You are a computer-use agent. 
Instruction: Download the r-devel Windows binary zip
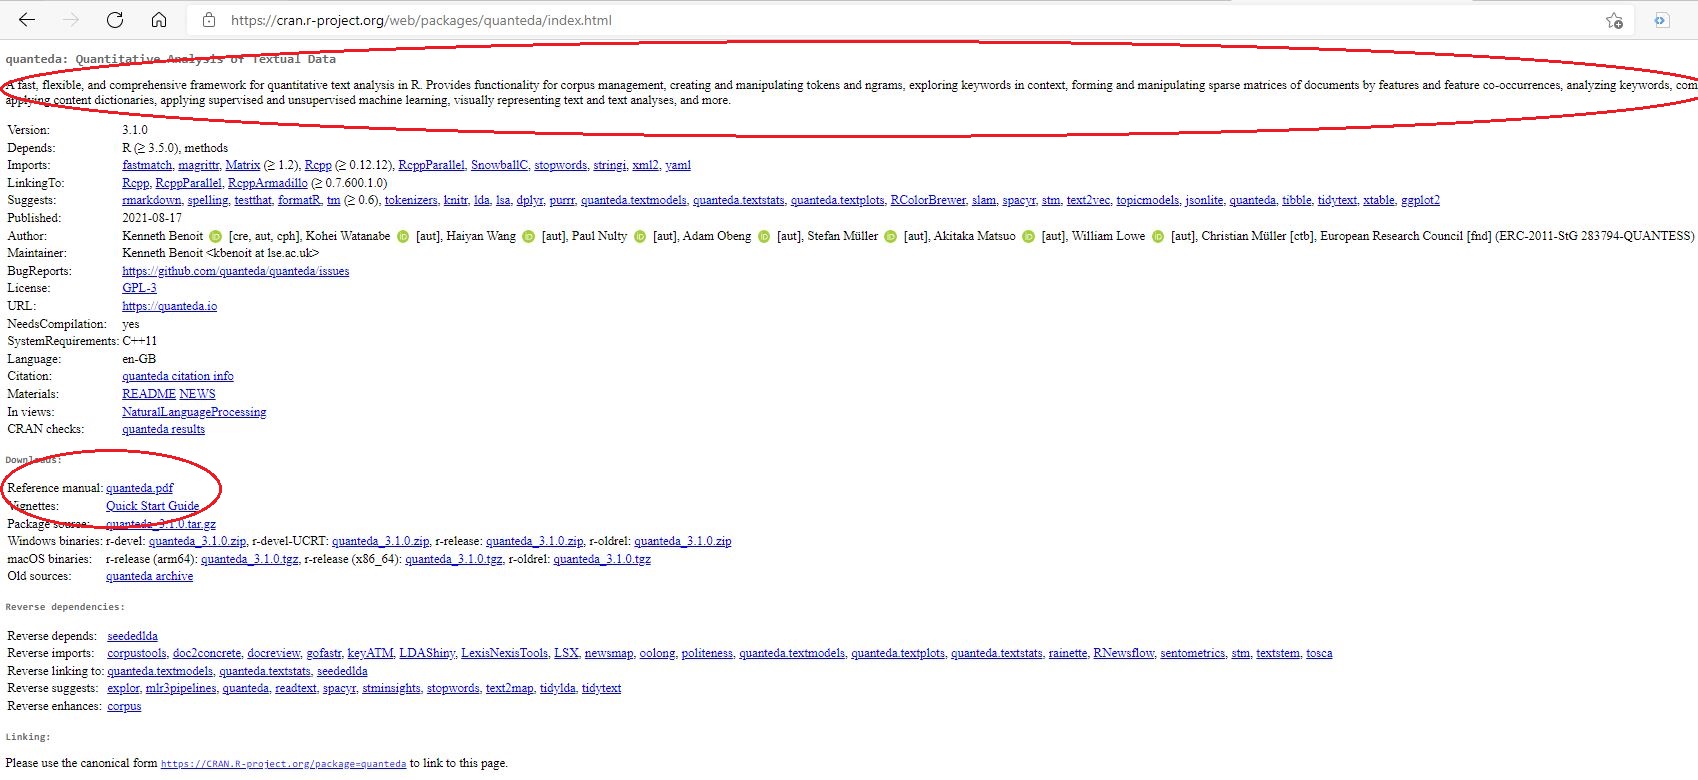(197, 541)
